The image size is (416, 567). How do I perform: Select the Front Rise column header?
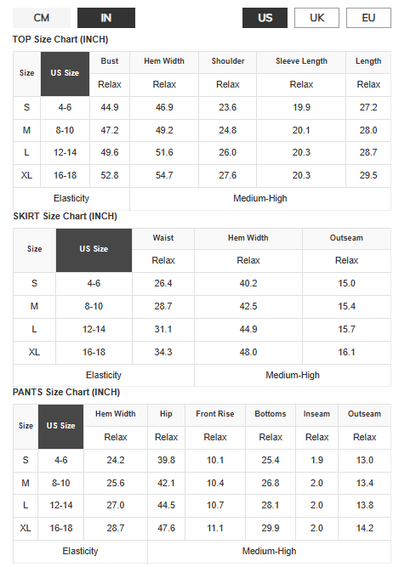point(215,414)
